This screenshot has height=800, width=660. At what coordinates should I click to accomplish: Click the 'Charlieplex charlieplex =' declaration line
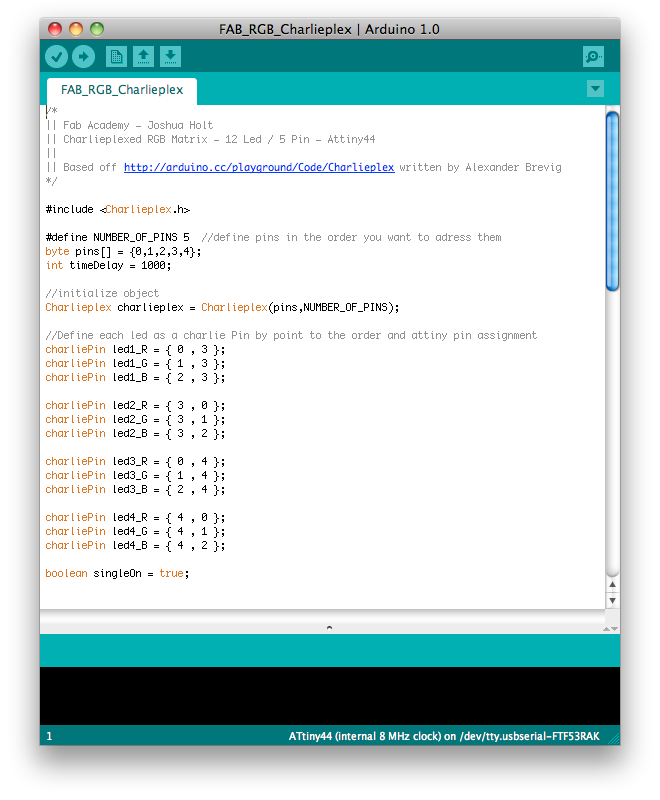pos(222,308)
